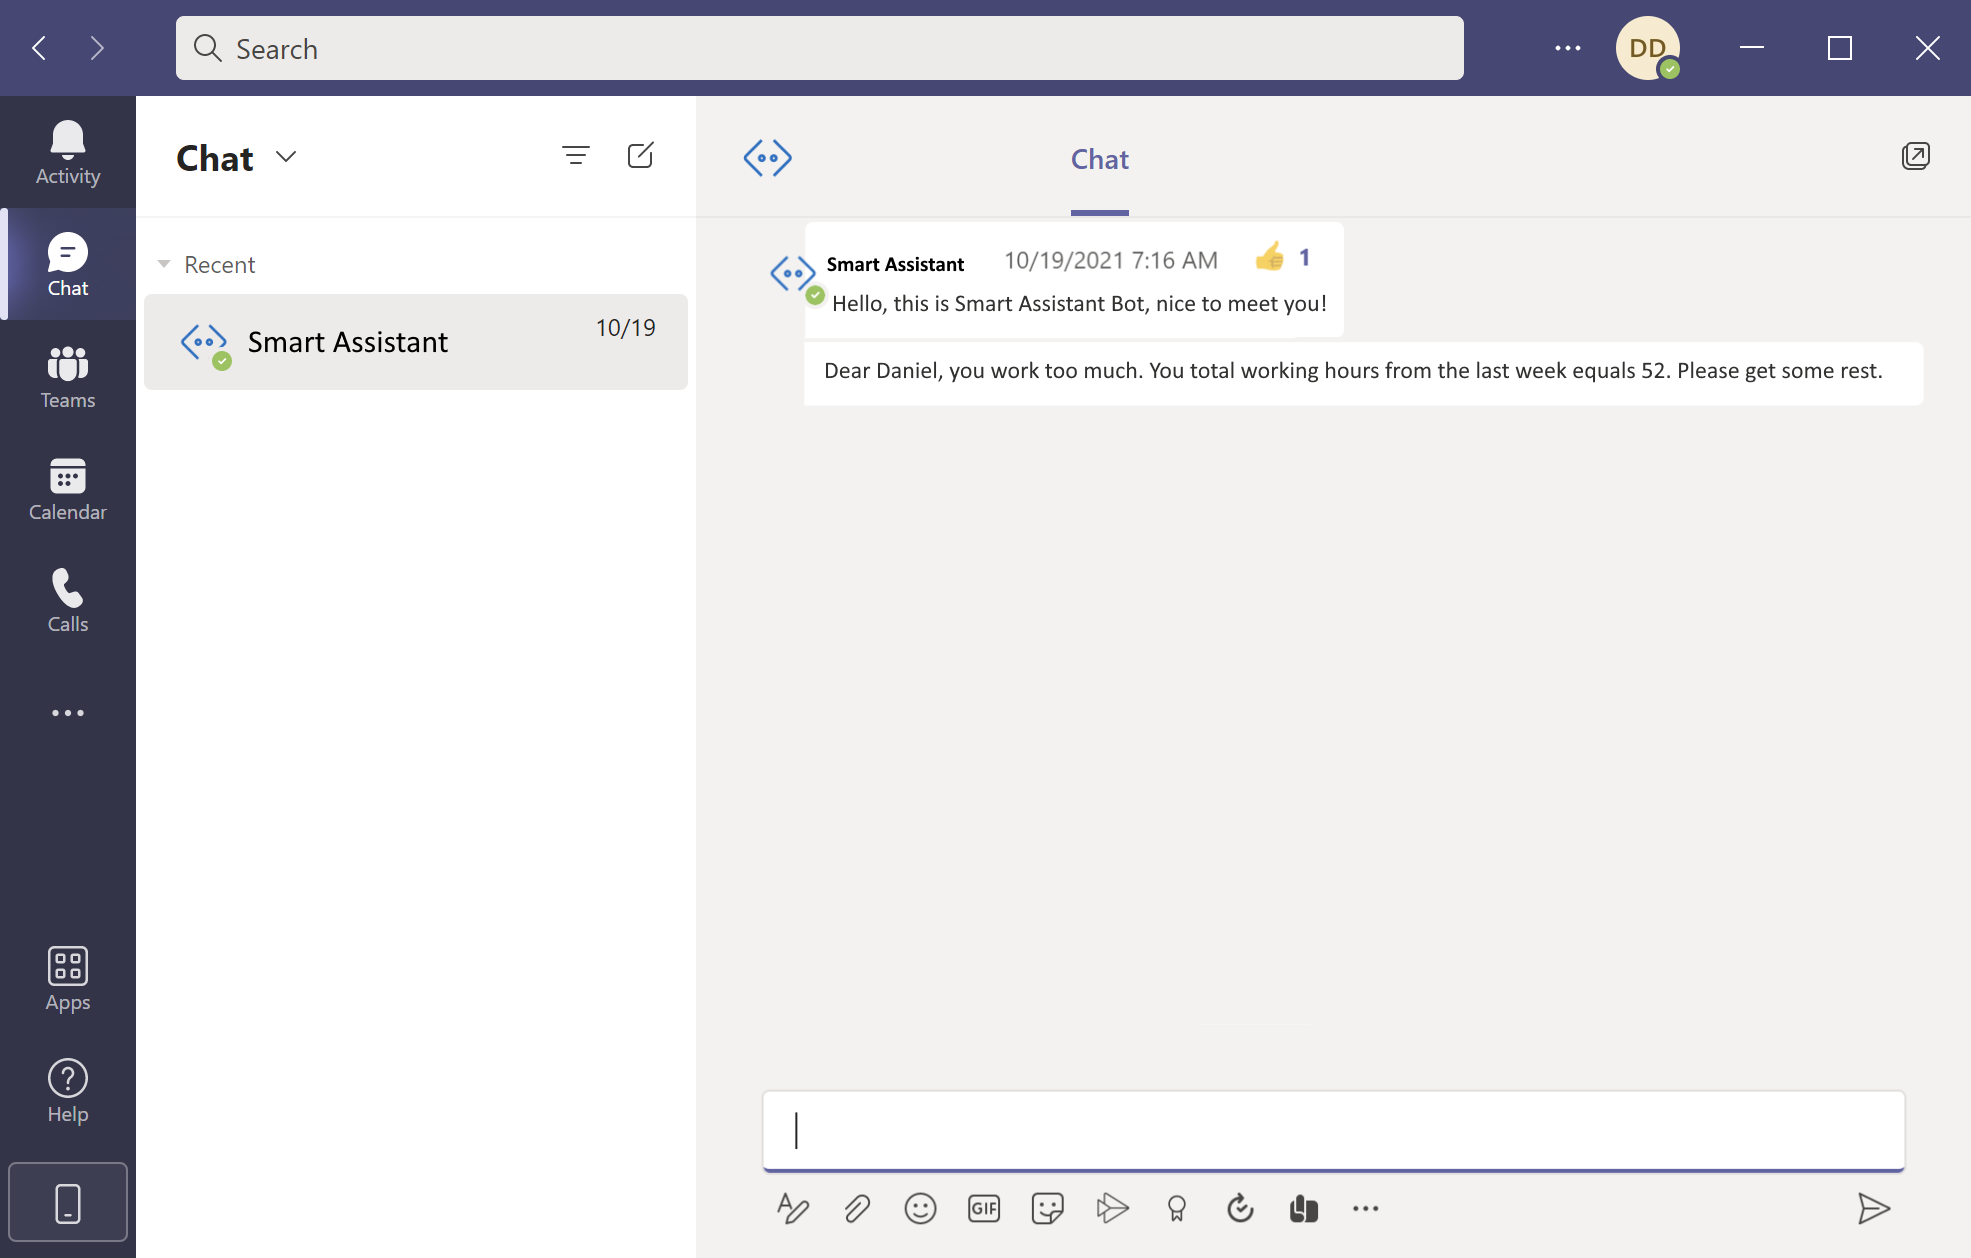1971x1258 pixels.
Task: Open the sticker picker
Action: (x=1047, y=1208)
